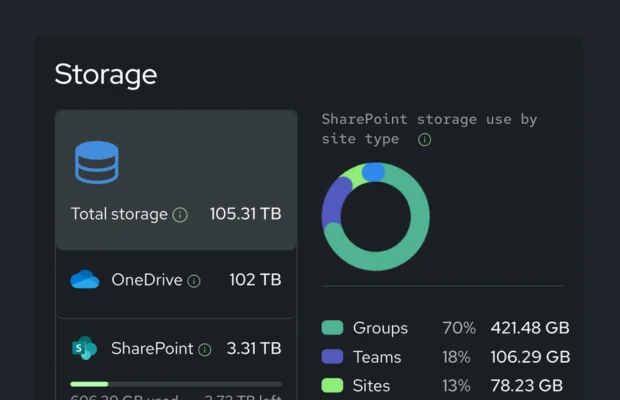This screenshot has width=620, height=400.
Task: Open info icon after 'site type' heading
Action: [424, 140]
